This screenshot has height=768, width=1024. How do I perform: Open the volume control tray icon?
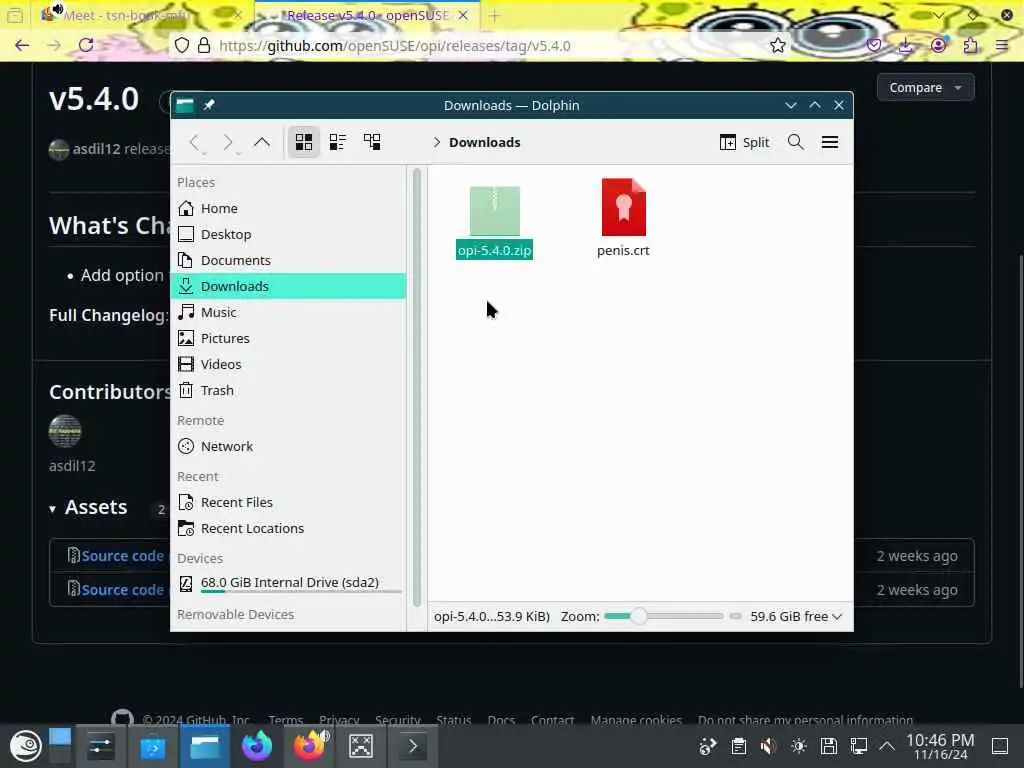tap(769, 746)
